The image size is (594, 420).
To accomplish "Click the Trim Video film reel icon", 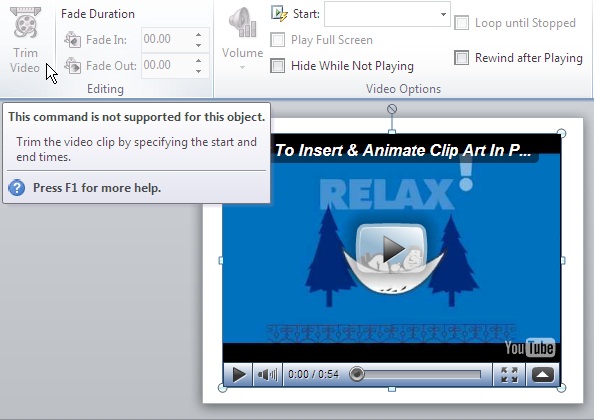I will tap(25, 23).
